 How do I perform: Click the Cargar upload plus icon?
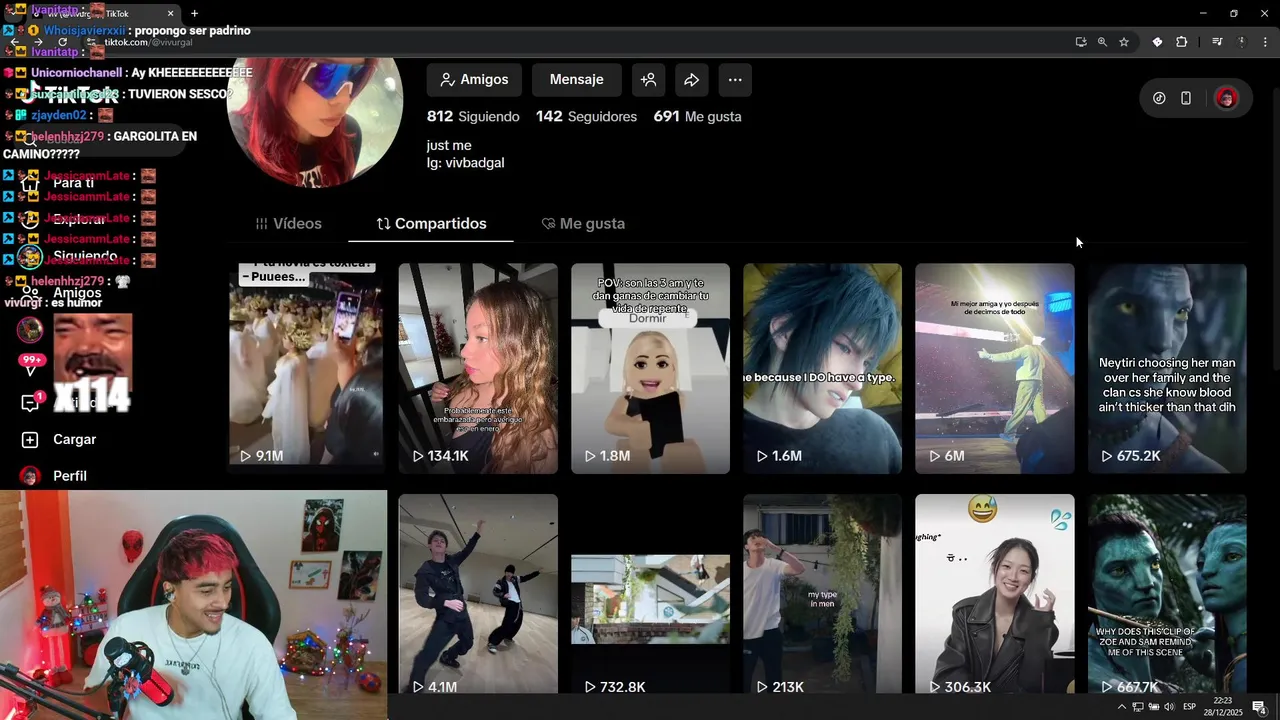(x=30, y=440)
